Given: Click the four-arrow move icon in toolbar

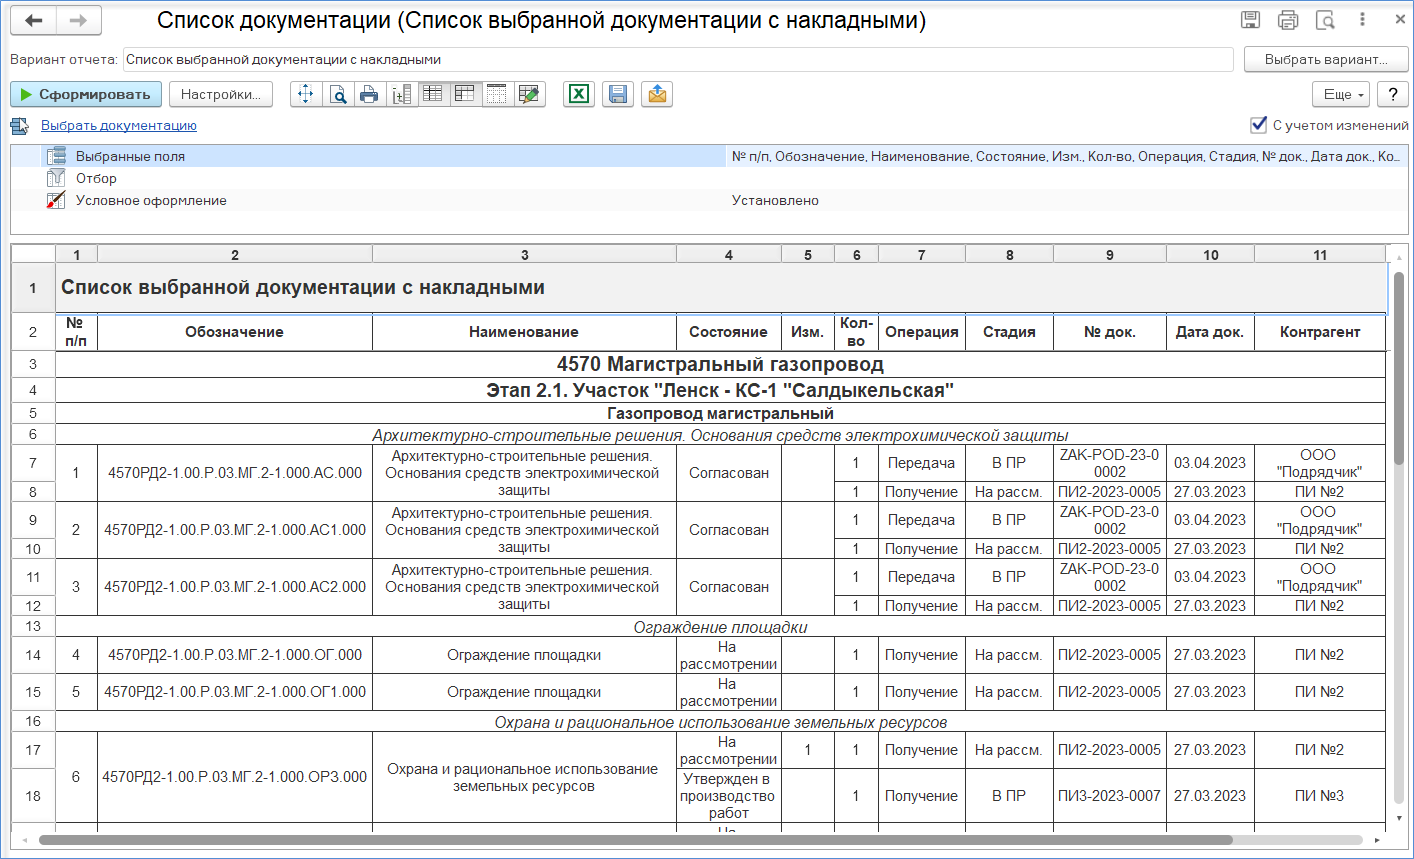Looking at the screenshot, I should [x=306, y=94].
